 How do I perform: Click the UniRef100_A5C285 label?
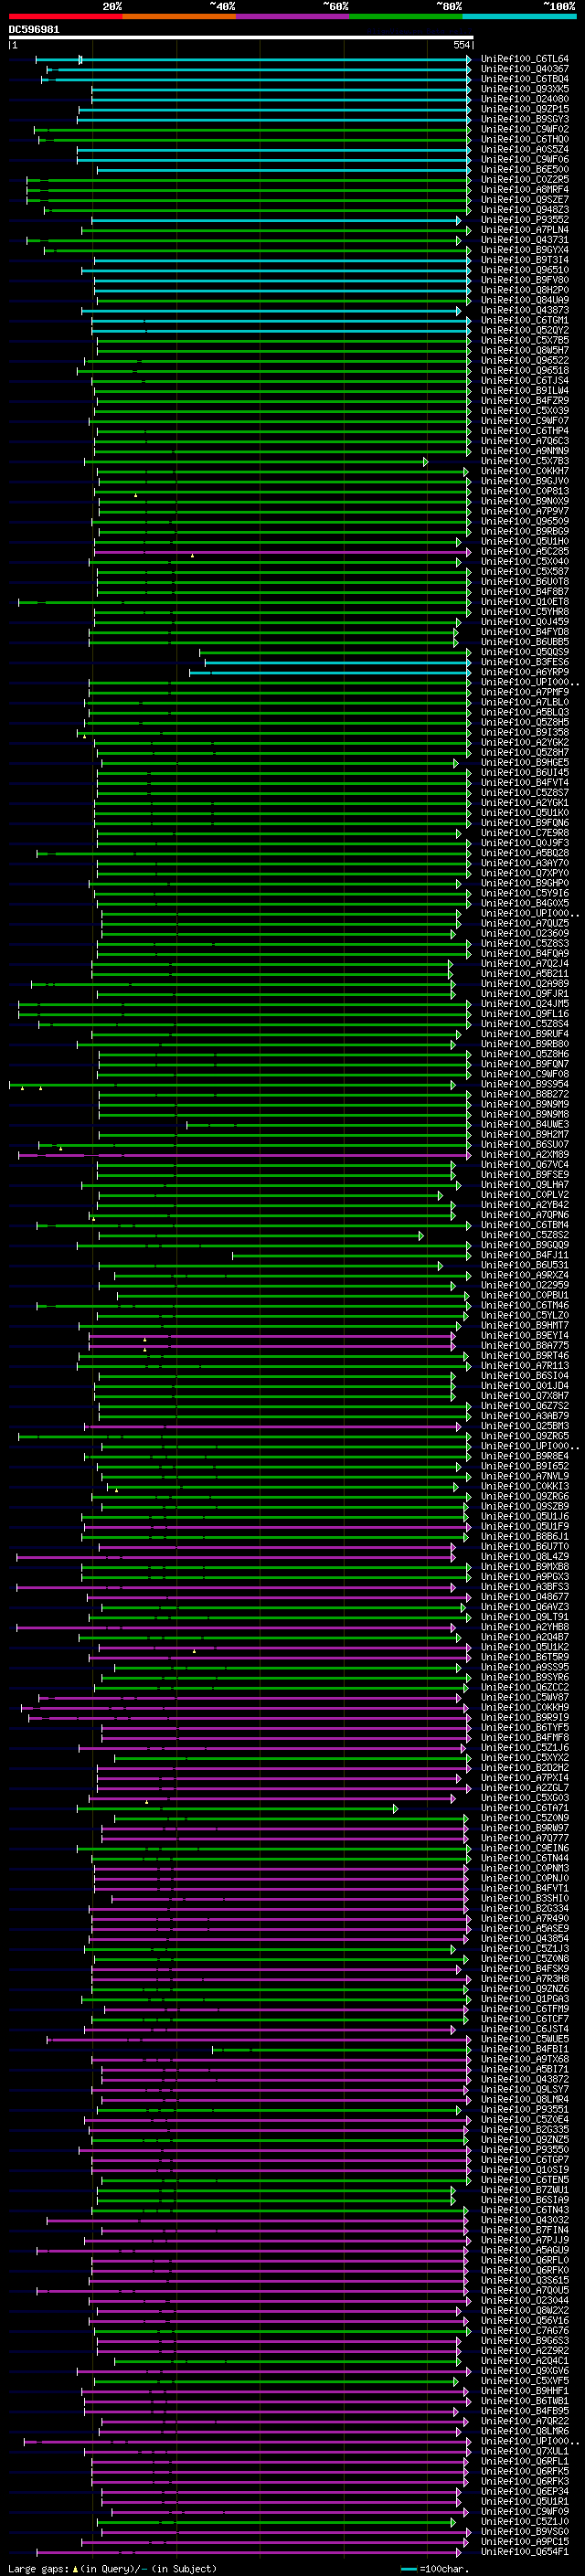click(524, 551)
